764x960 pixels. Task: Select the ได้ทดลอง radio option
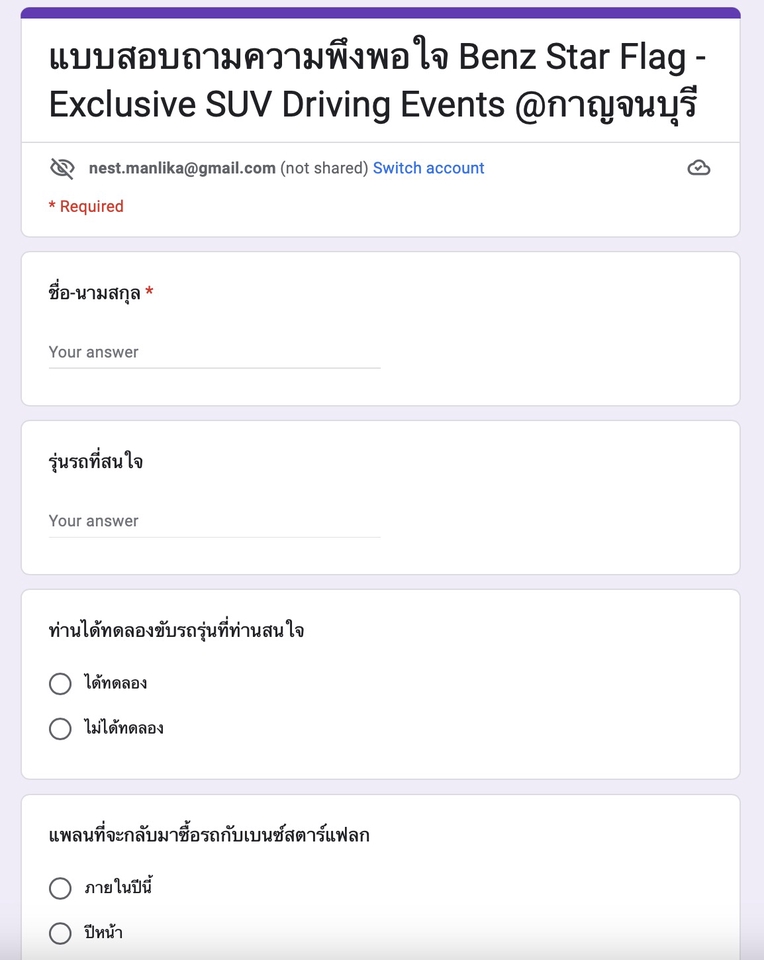60,683
